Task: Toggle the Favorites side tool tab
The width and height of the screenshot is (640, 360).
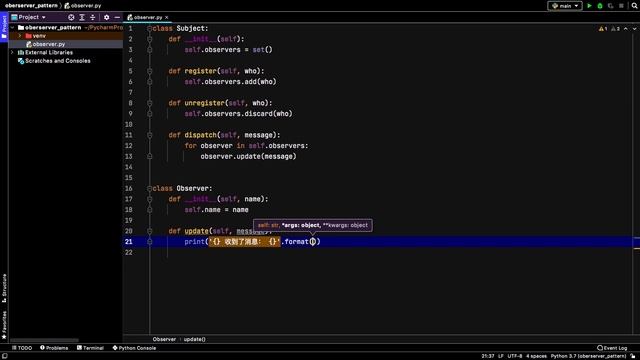Action: point(4,325)
